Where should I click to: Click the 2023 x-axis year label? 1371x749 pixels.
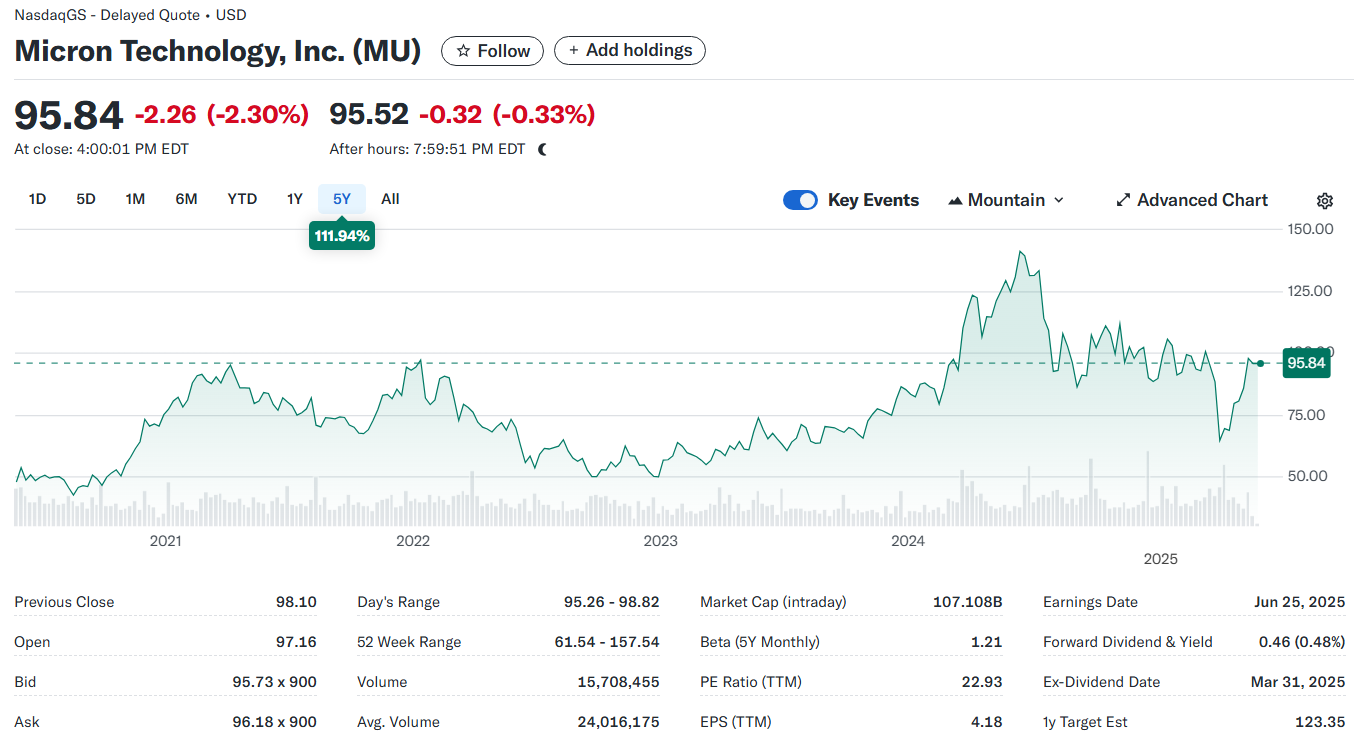660,541
